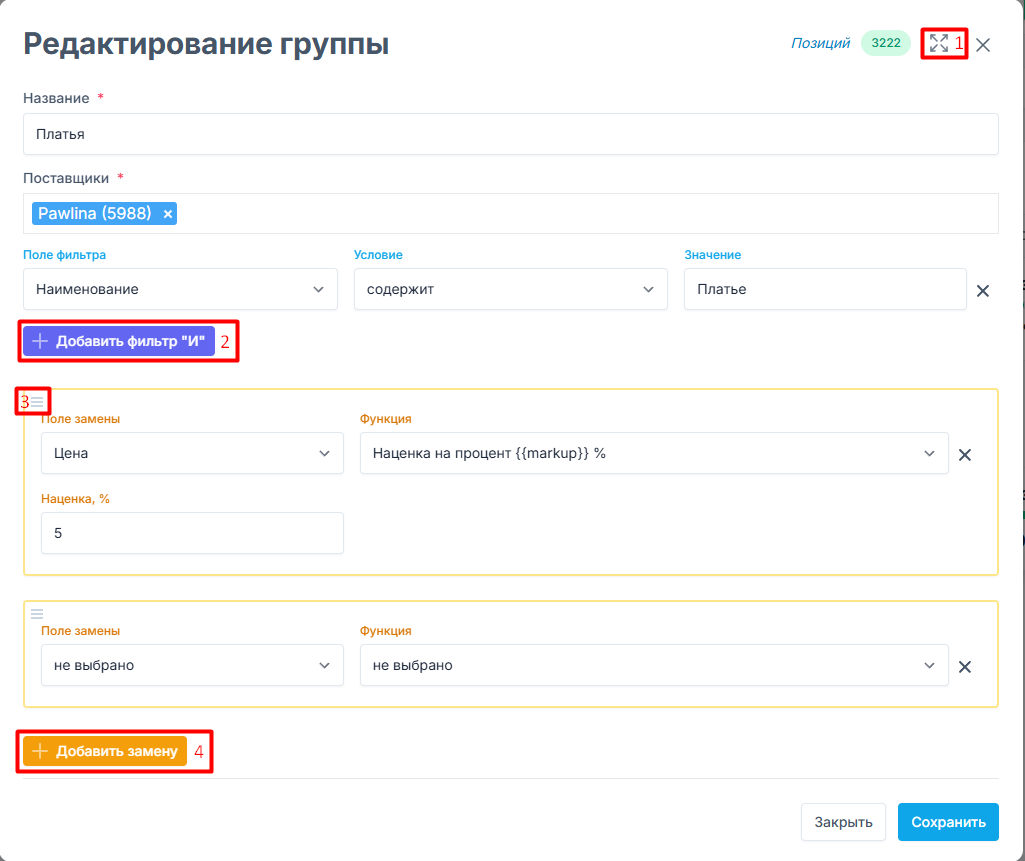The height and width of the screenshot is (861, 1025).
Task: Remove the Pawlina (5988) supplier tag
Action: click(x=168, y=214)
